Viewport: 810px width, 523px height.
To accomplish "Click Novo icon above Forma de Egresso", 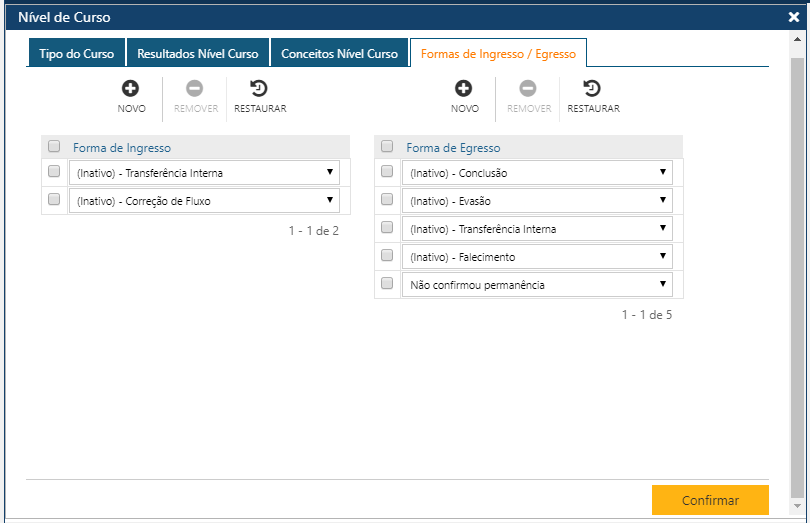I will [x=464, y=89].
